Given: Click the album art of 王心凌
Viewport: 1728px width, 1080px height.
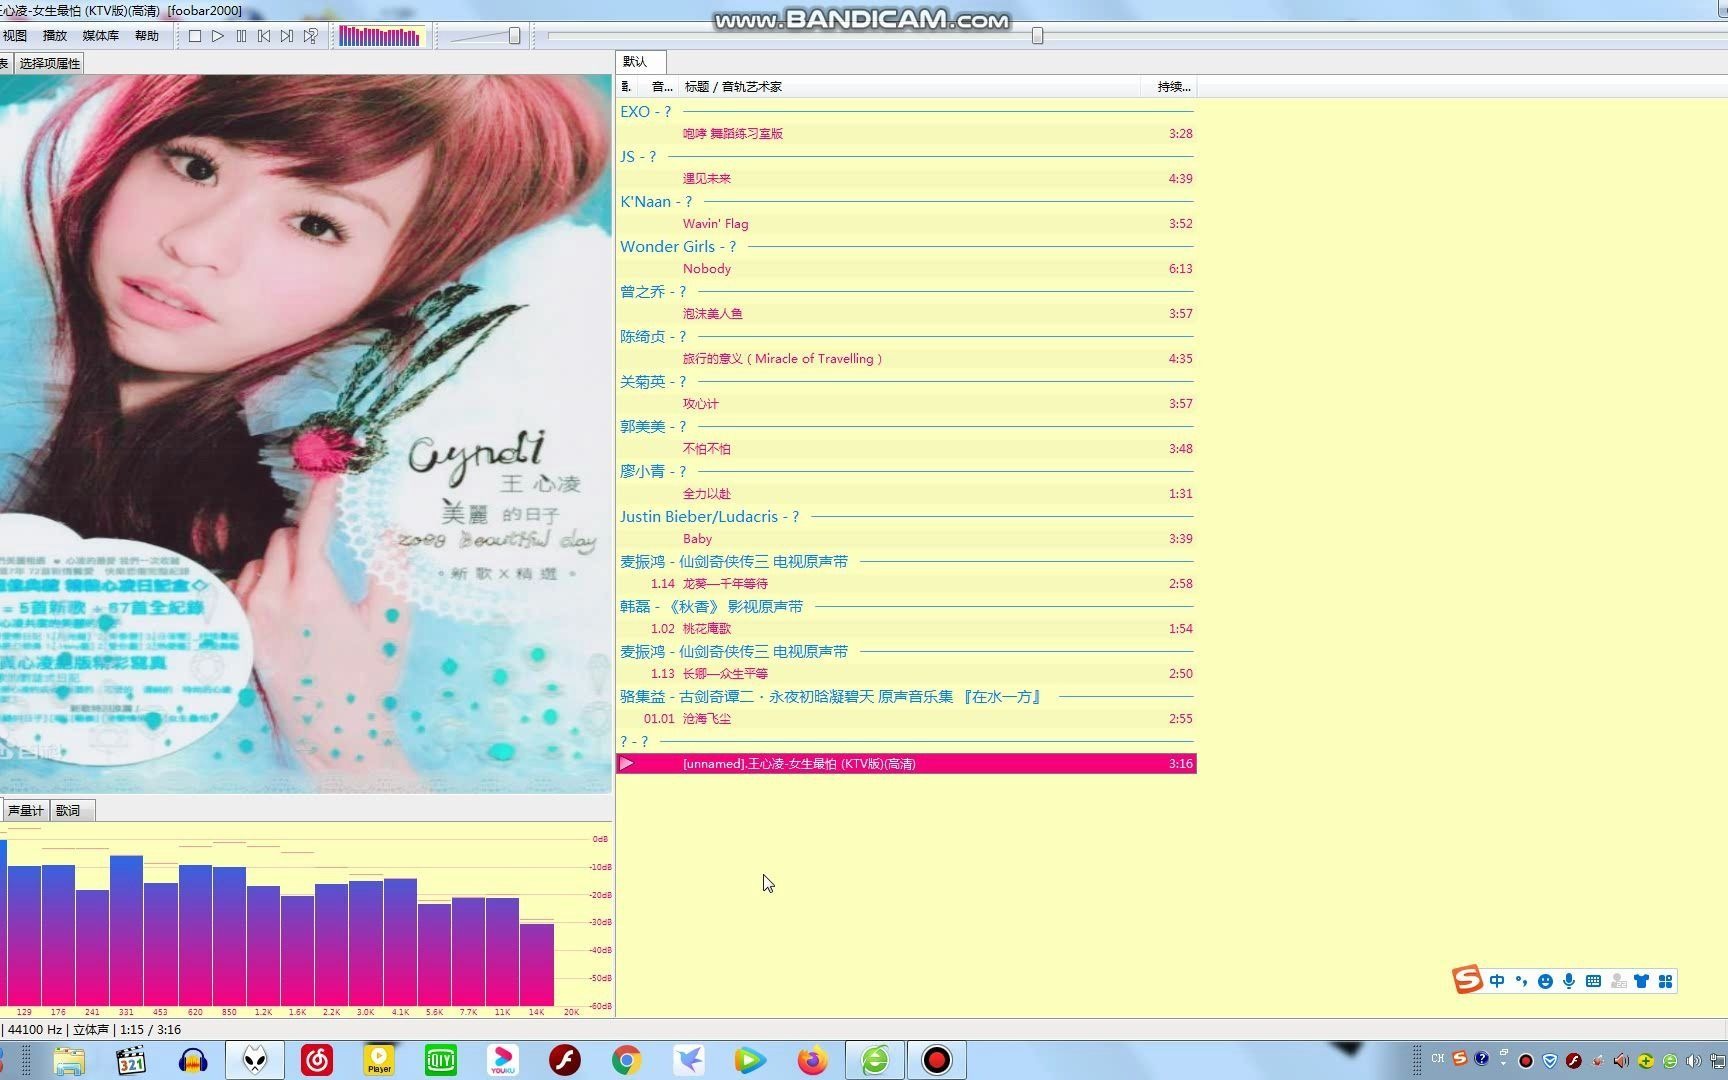Looking at the screenshot, I should click(x=305, y=433).
